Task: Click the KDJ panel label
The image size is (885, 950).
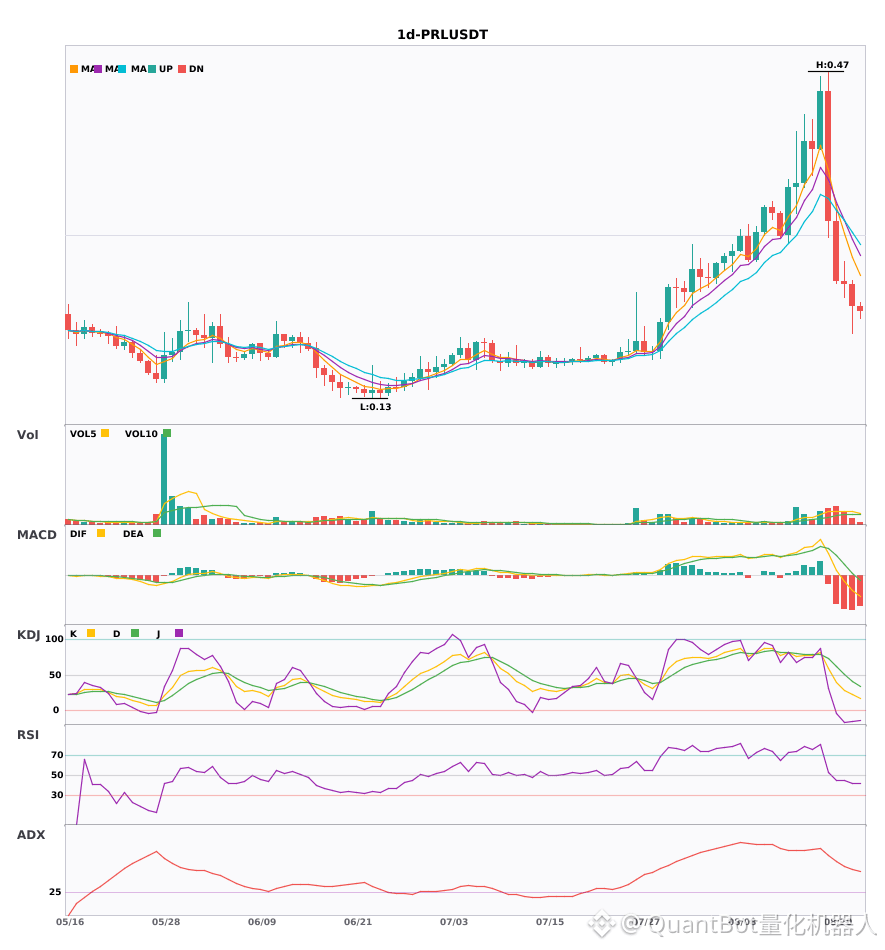Action: click(x=28, y=635)
